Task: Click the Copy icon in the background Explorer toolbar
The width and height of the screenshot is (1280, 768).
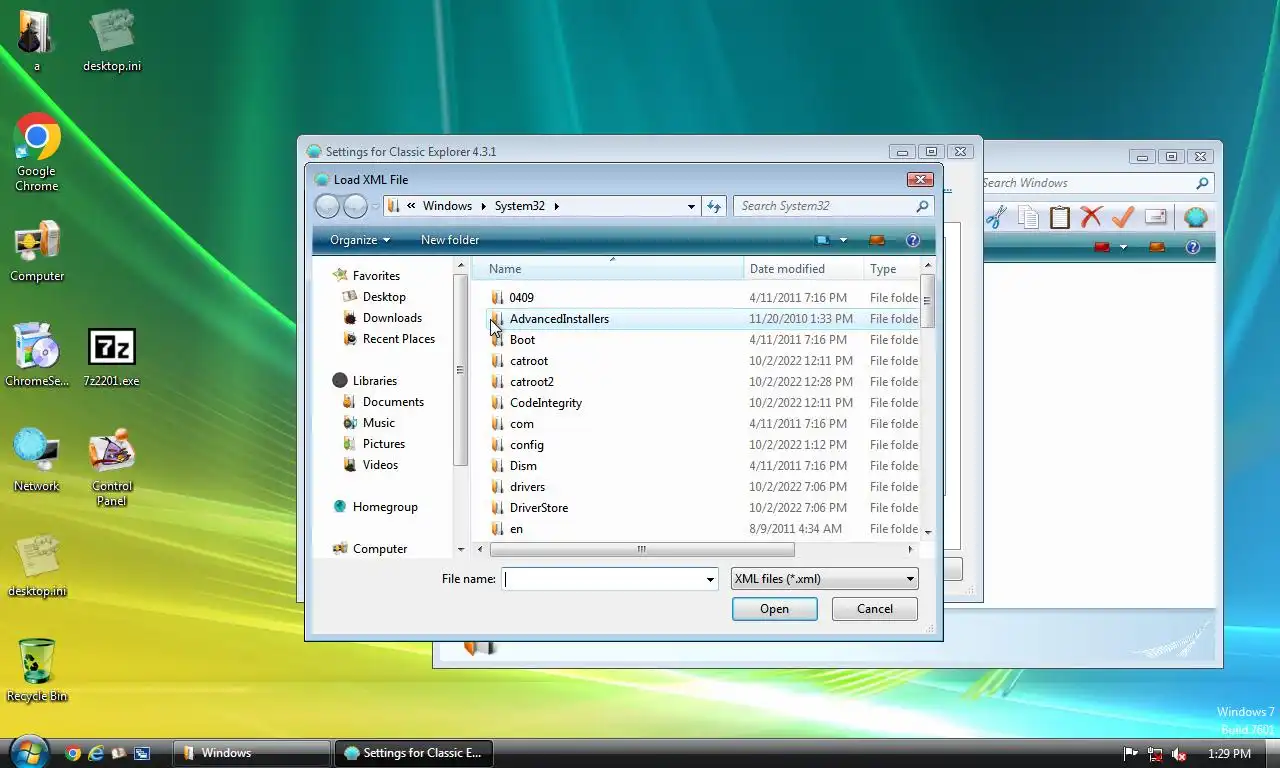Action: click(1028, 217)
